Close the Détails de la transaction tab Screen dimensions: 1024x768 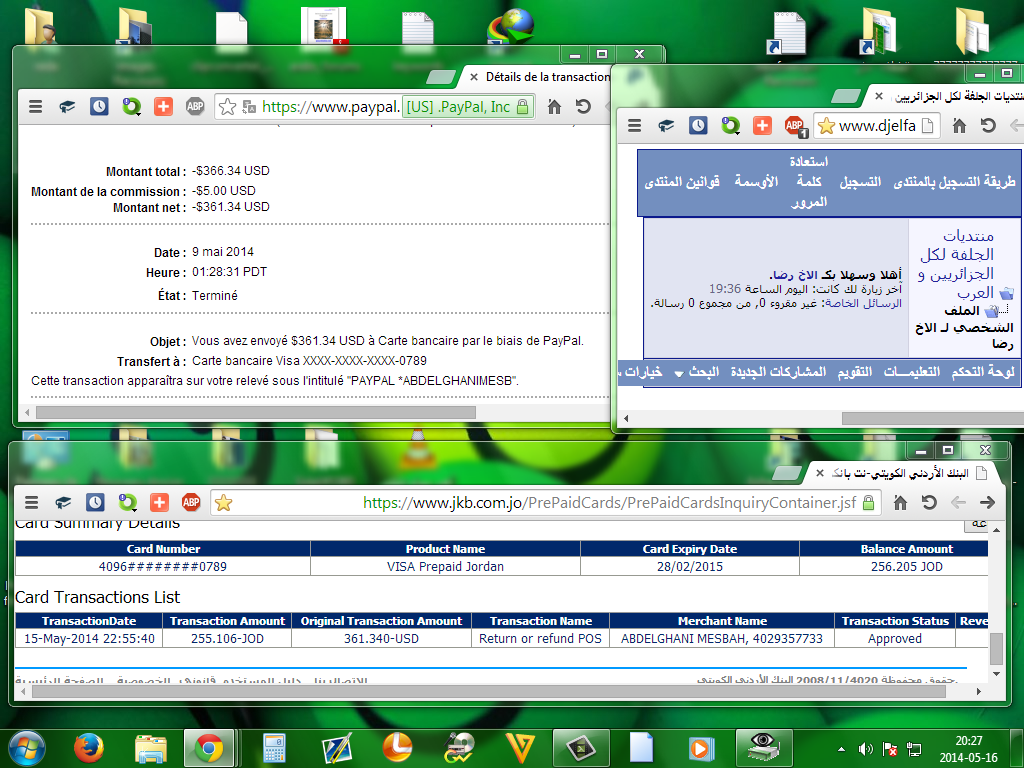tap(474, 77)
